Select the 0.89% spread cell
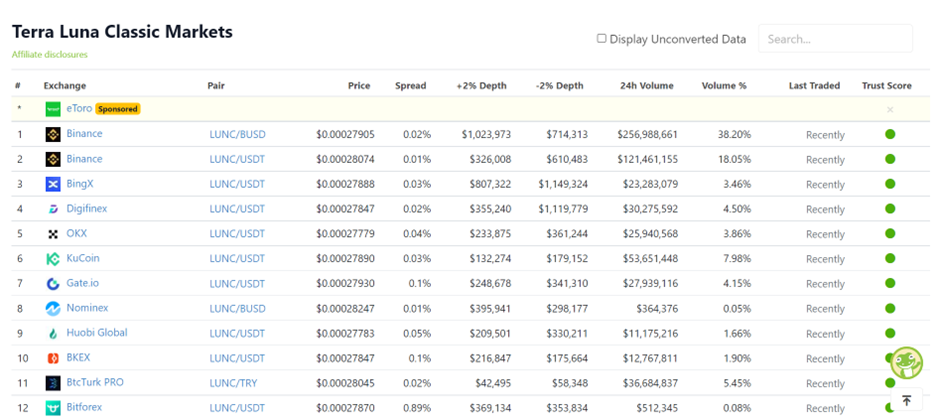 click(x=417, y=409)
